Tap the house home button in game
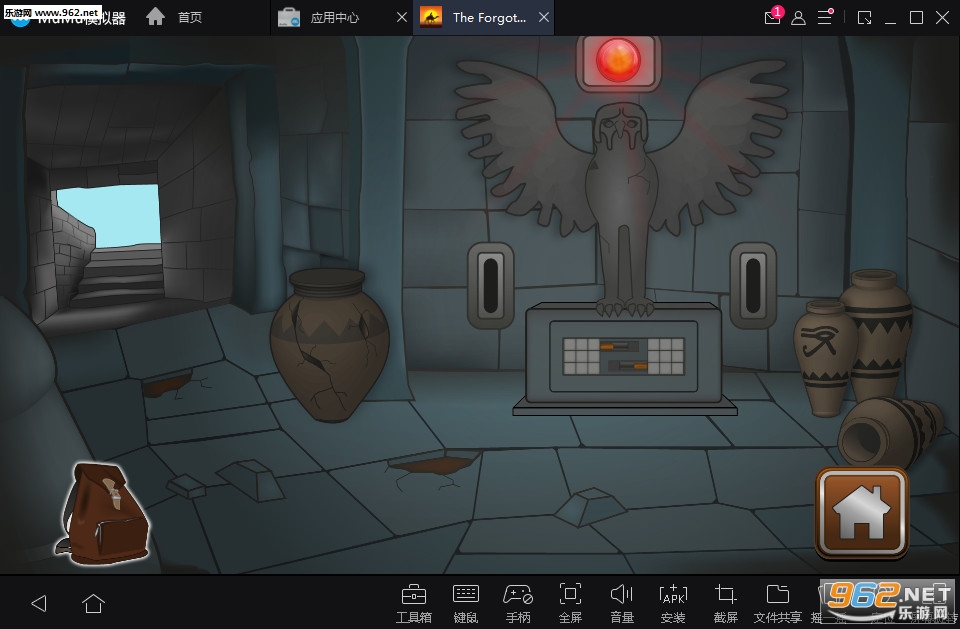 click(x=861, y=513)
